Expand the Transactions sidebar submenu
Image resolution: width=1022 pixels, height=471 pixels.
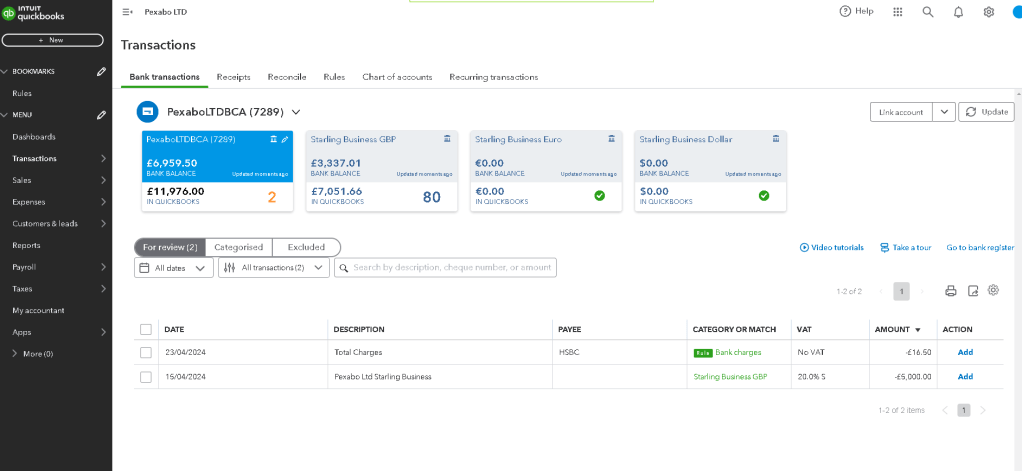click(104, 159)
